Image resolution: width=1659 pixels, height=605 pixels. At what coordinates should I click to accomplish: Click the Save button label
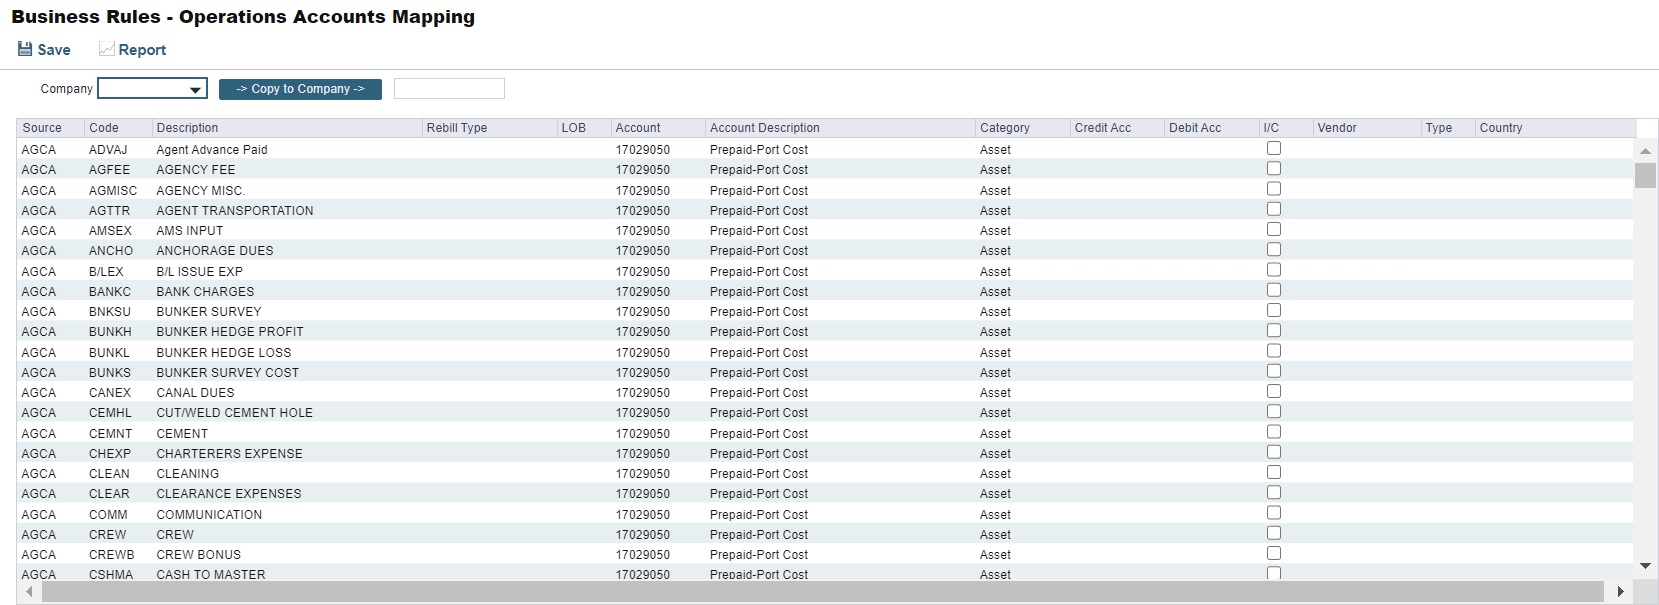(54, 50)
